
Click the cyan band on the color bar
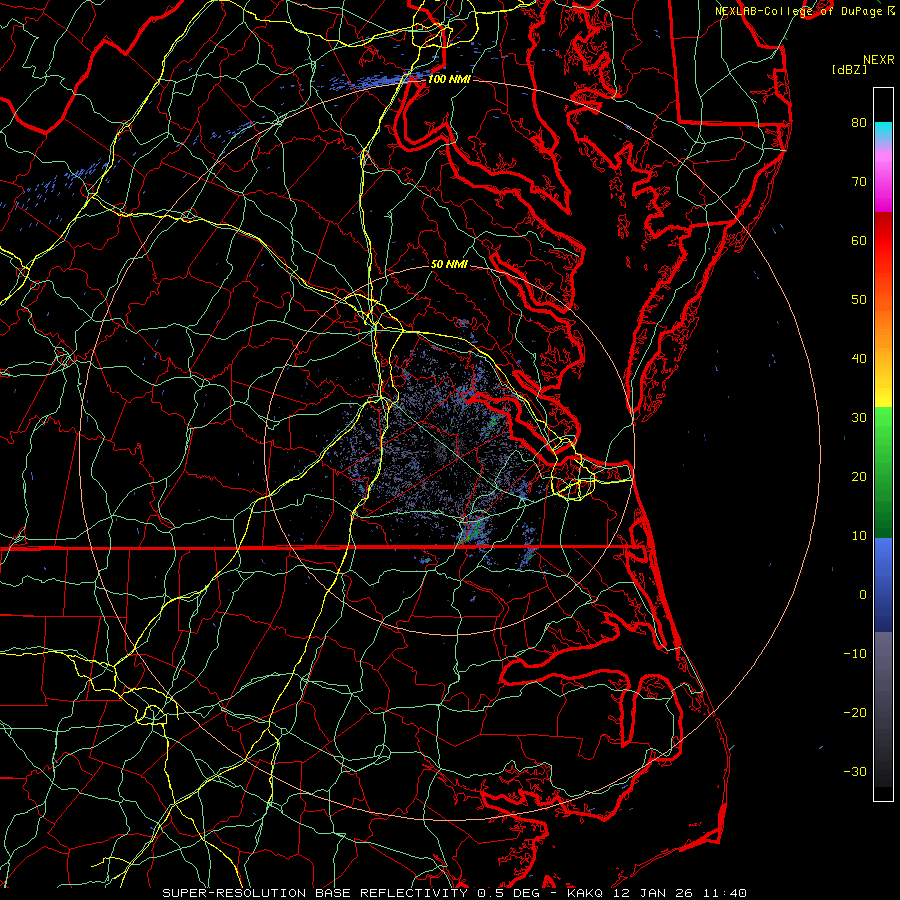point(883,131)
